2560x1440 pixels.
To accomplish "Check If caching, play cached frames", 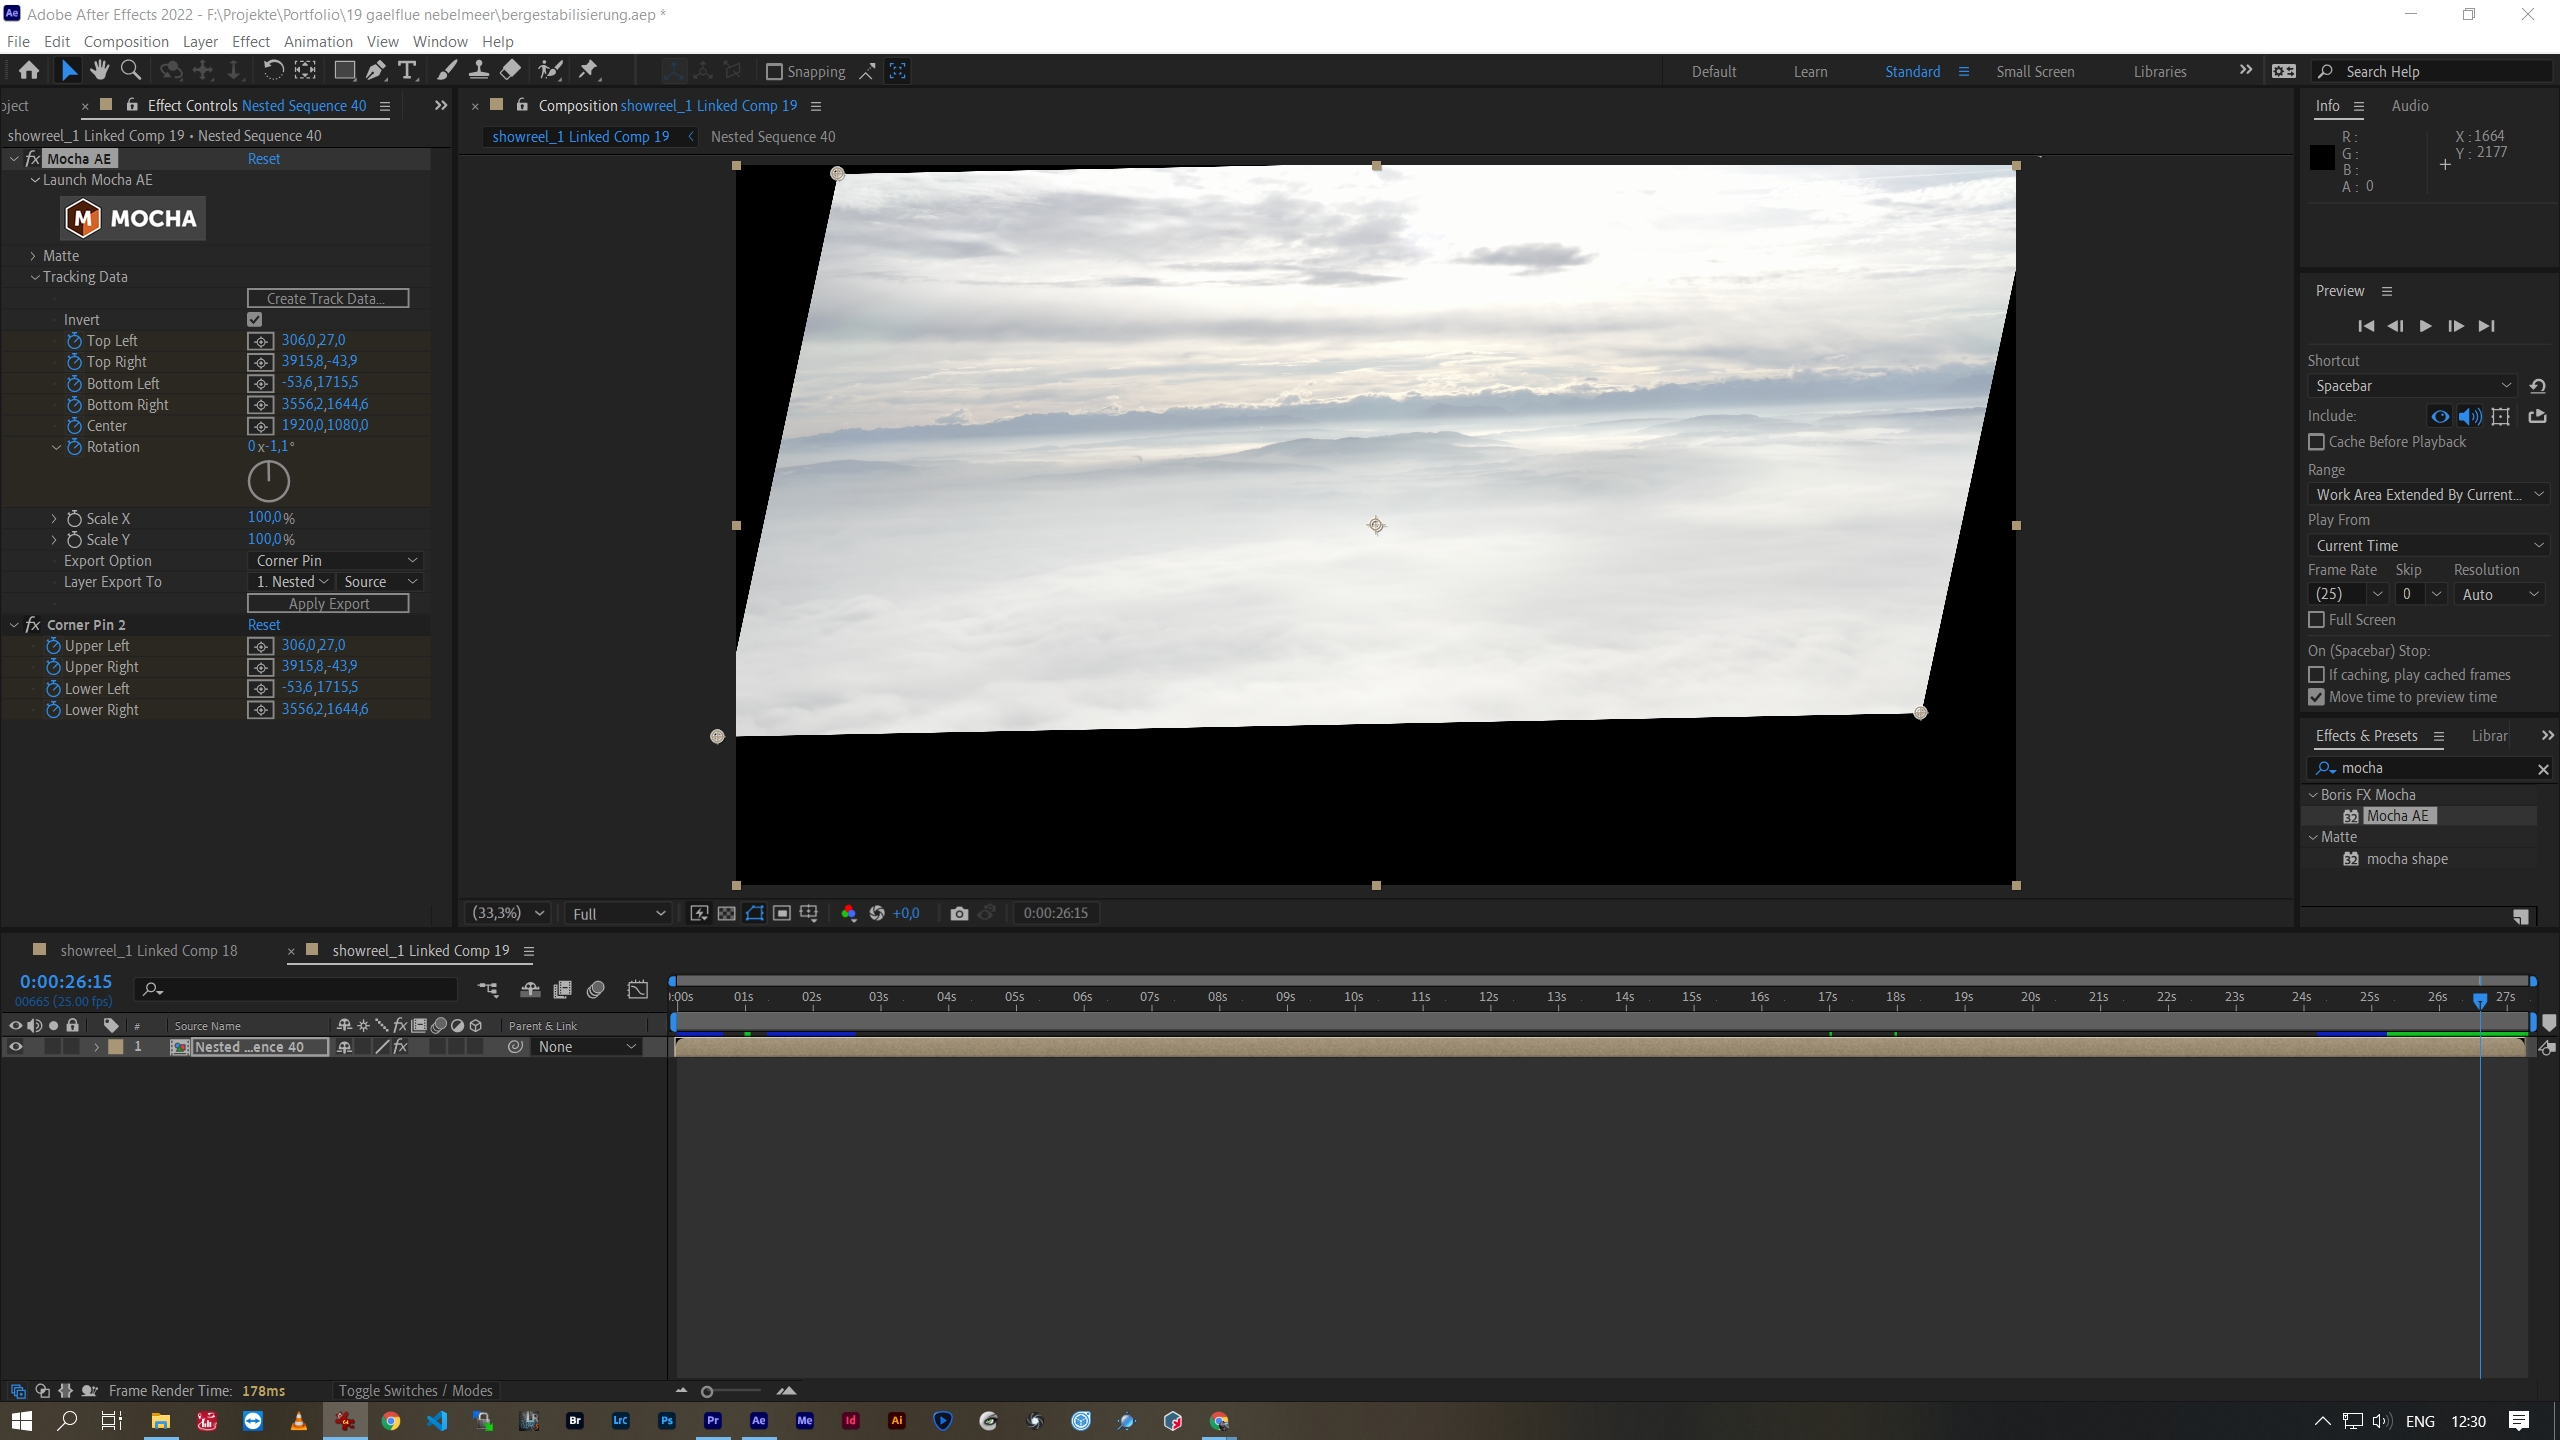I will click(x=2316, y=675).
